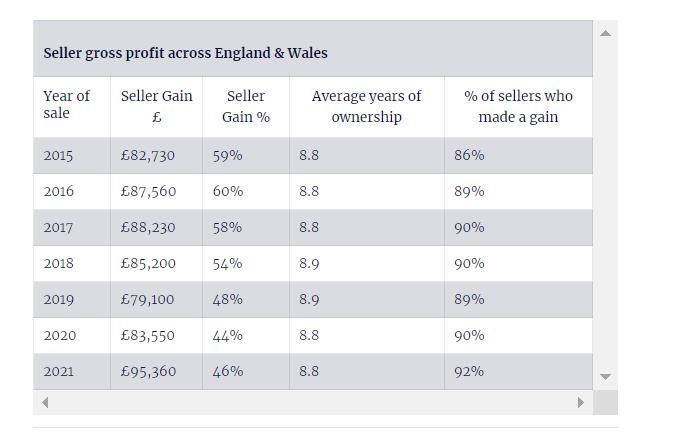
Task: Select the 2015 year cell
Action: (58, 155)
